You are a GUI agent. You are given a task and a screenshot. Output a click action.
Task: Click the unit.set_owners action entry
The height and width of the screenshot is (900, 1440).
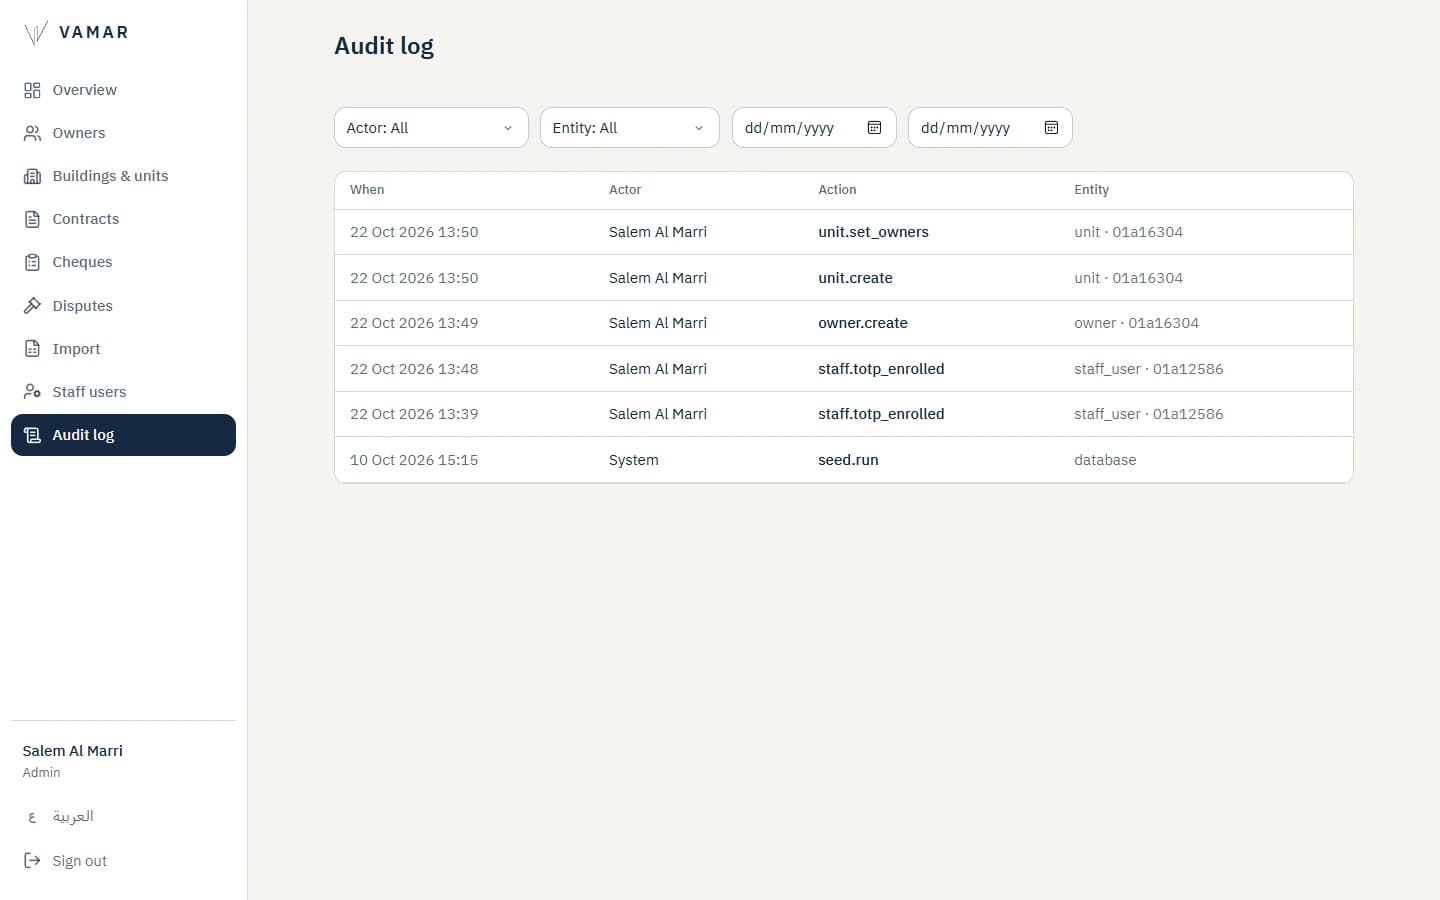(x=873, y=232)
